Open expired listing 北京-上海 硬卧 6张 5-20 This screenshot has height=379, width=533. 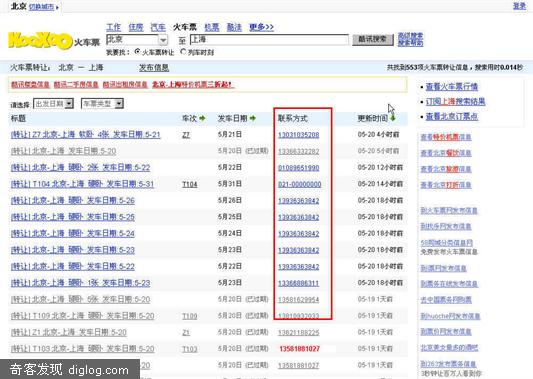[80, 299]
